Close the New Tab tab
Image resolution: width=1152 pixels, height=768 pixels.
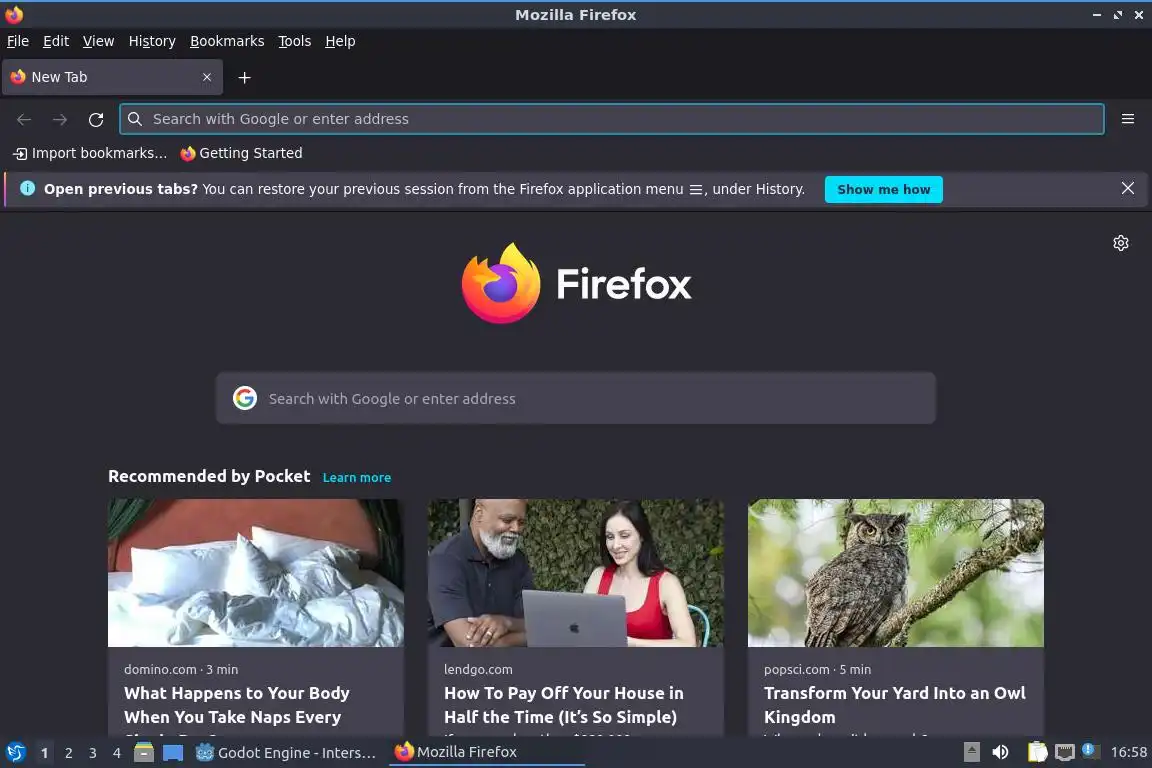[207, 77]
